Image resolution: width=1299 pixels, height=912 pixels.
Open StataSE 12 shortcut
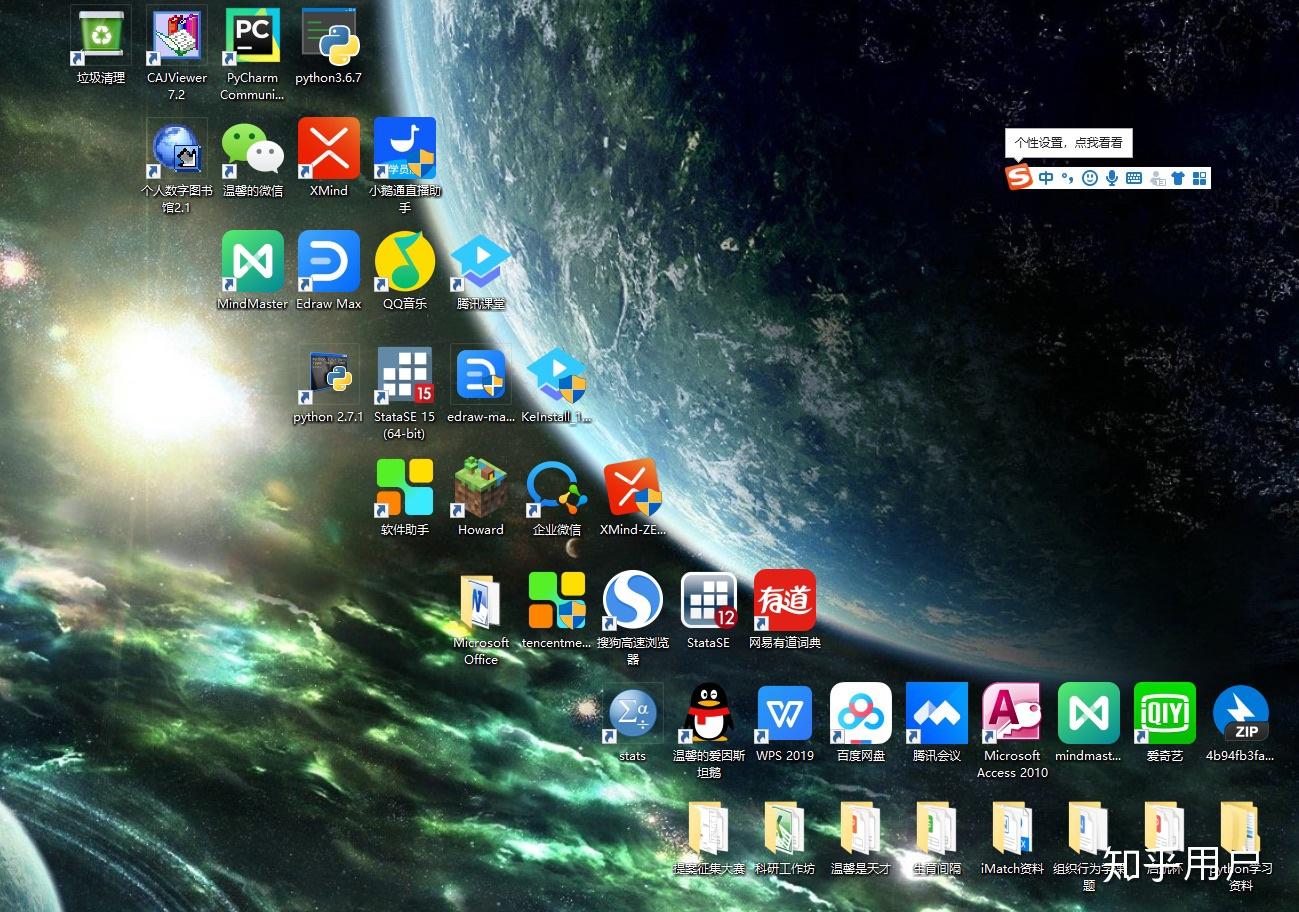click(709, 601)
